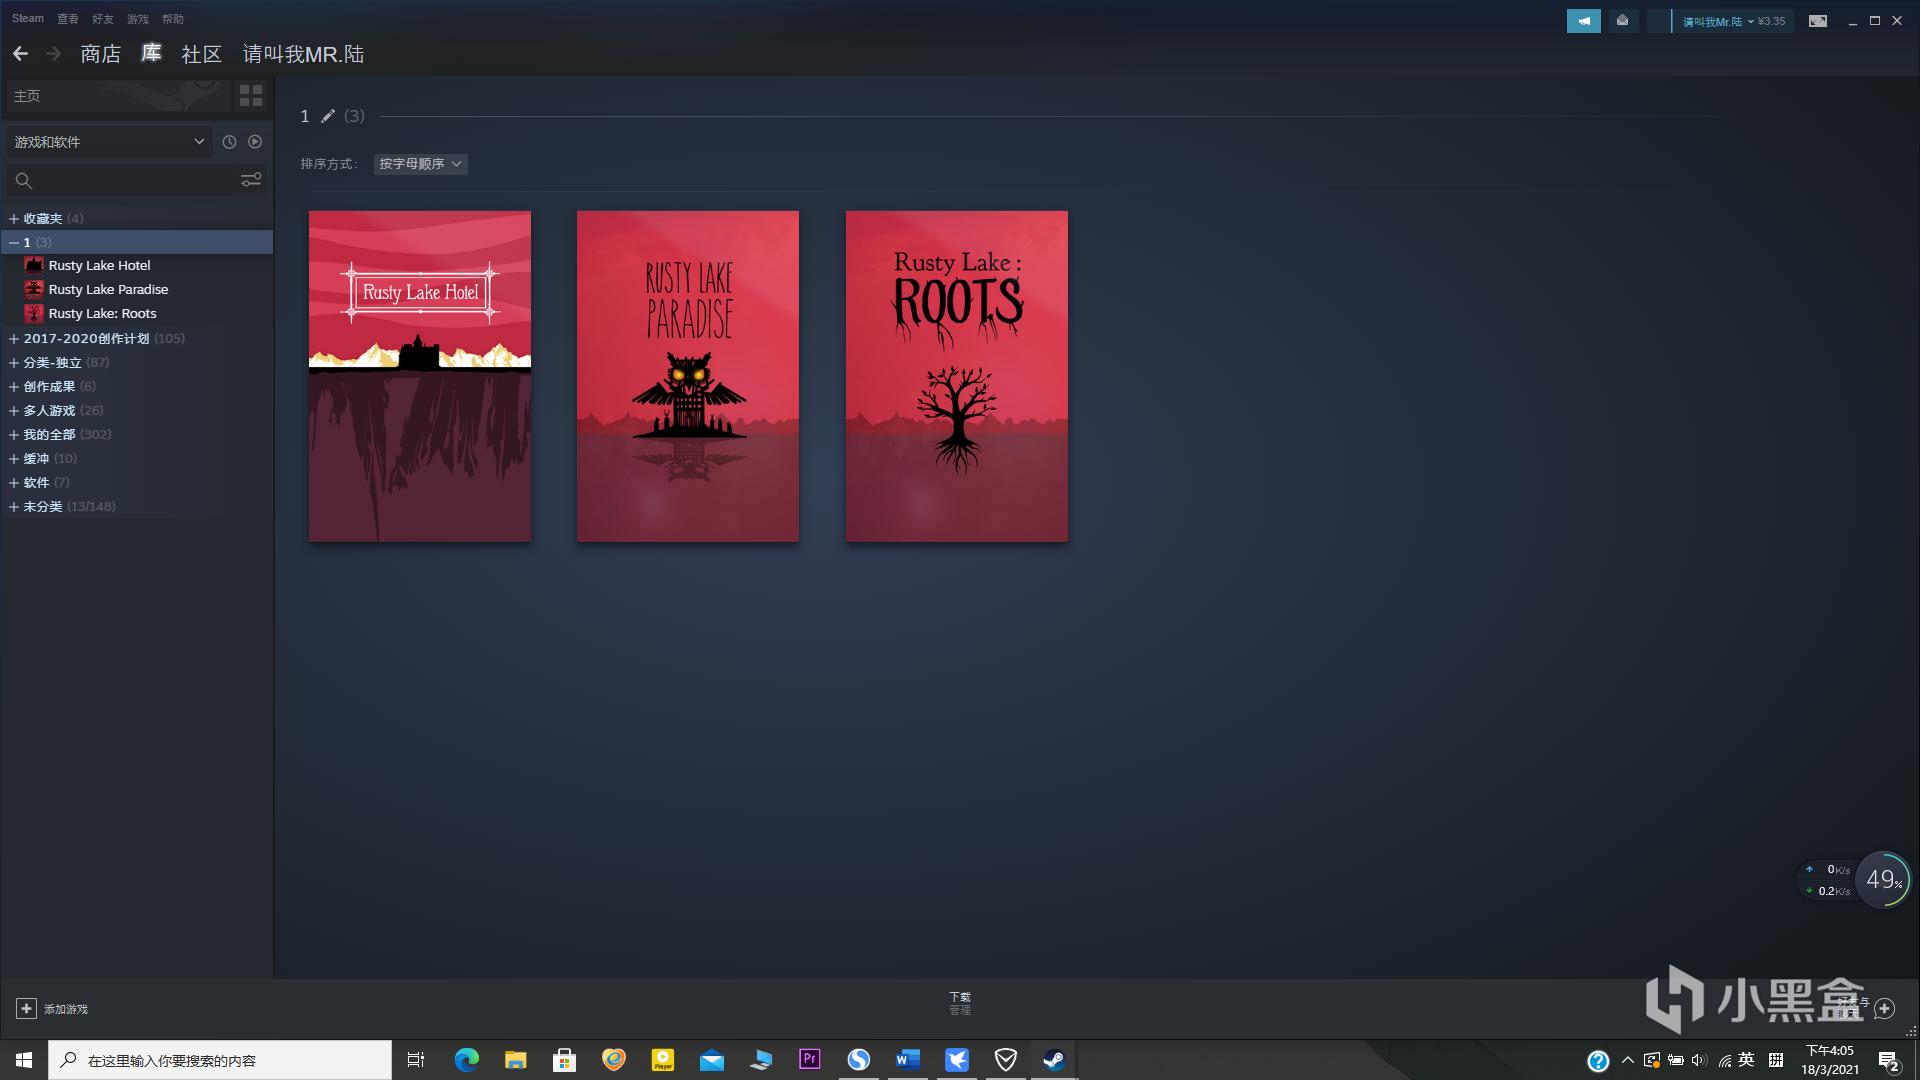This screenshot has width=1920, height=1080.
Task: Open the advanced filter settings icon
Action: (251, 180)
